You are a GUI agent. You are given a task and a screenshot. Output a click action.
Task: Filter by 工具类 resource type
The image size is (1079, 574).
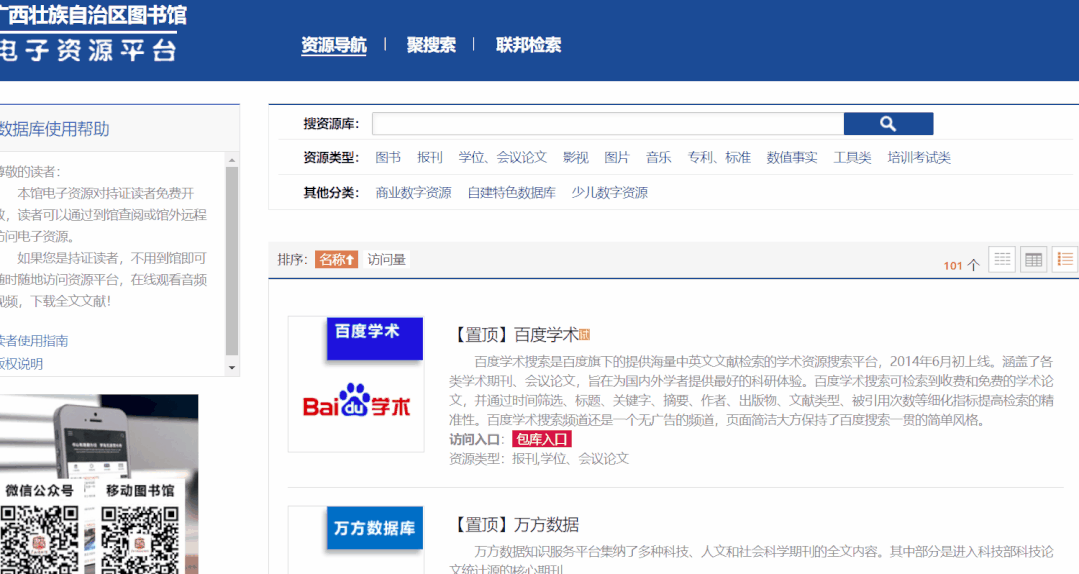click(853, 158)
